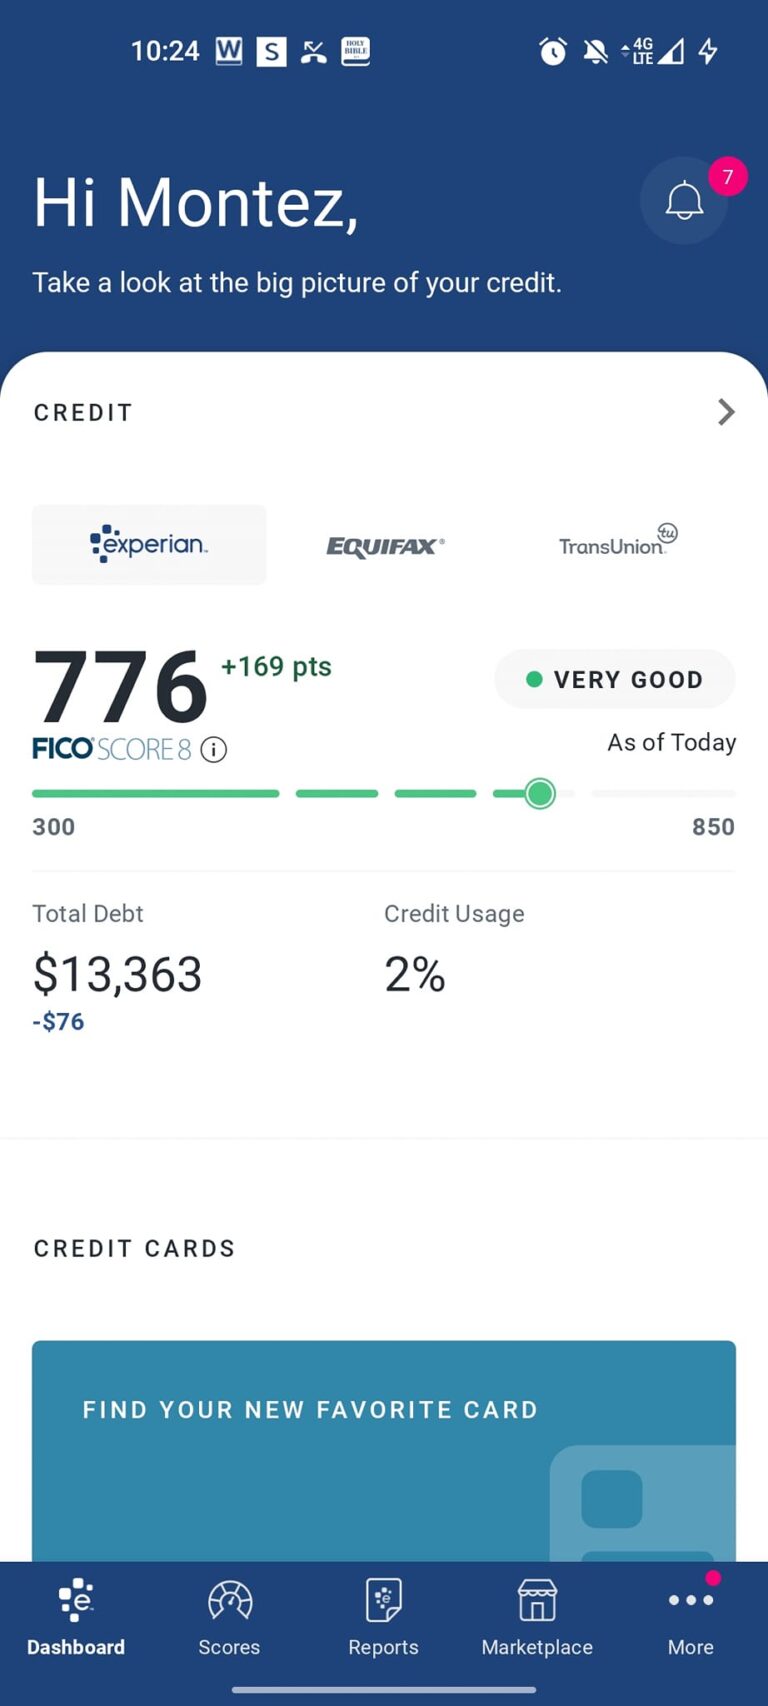Select the Experian bureau

[149, 545]
